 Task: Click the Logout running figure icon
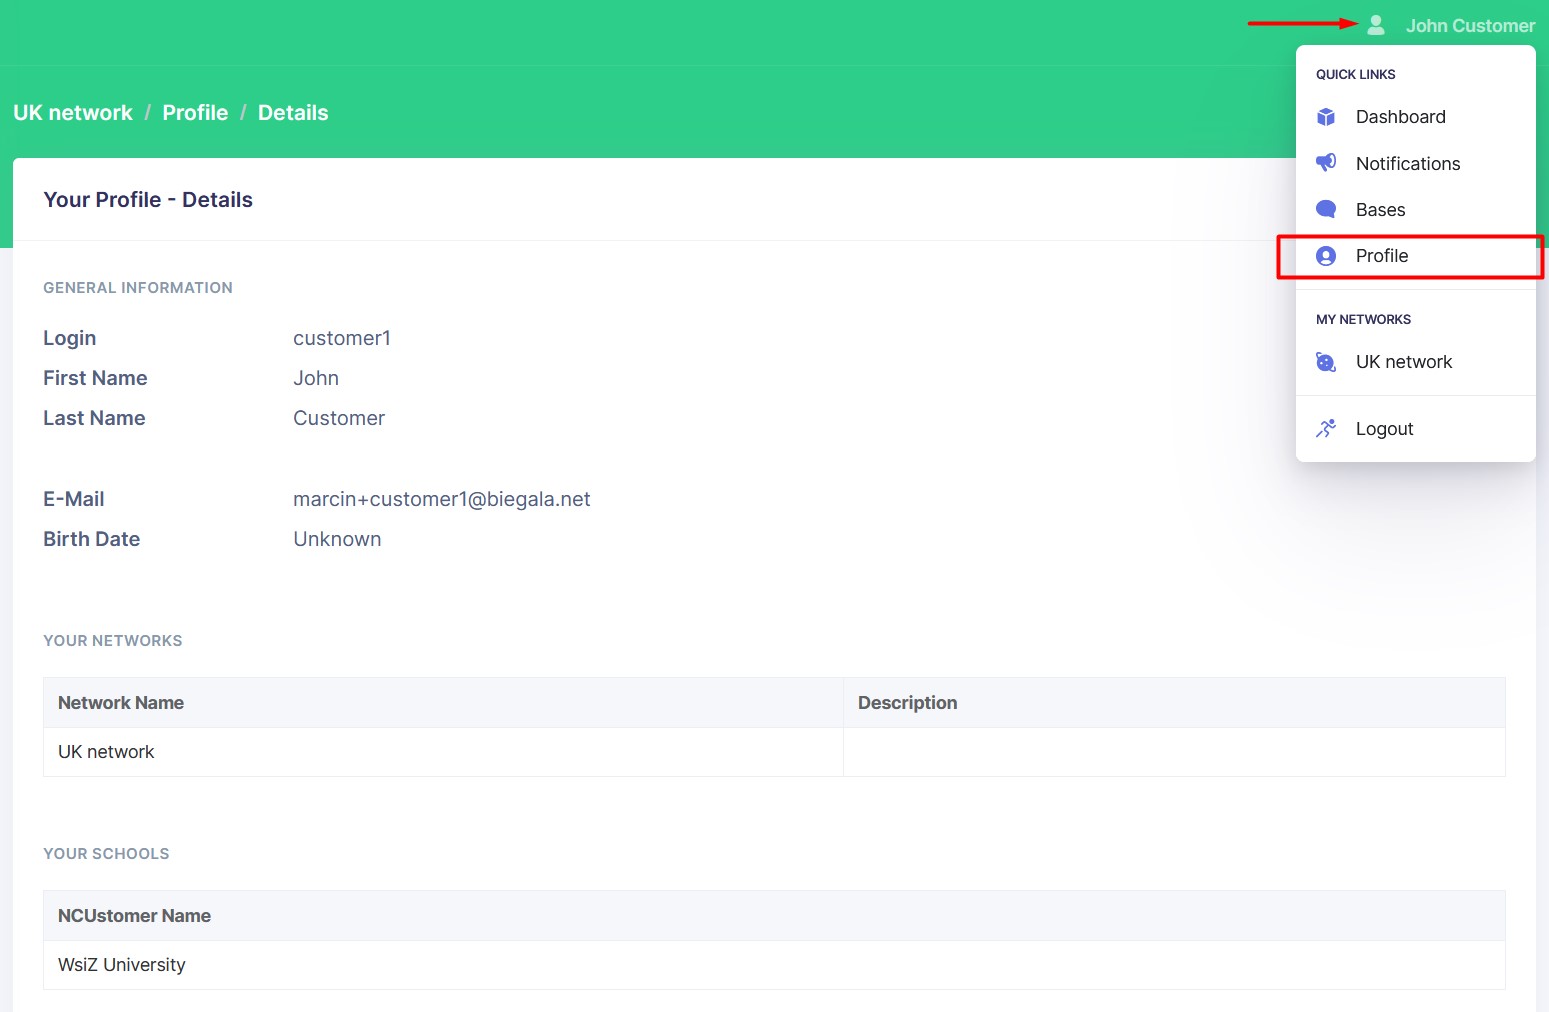(x=1326, y=429)
